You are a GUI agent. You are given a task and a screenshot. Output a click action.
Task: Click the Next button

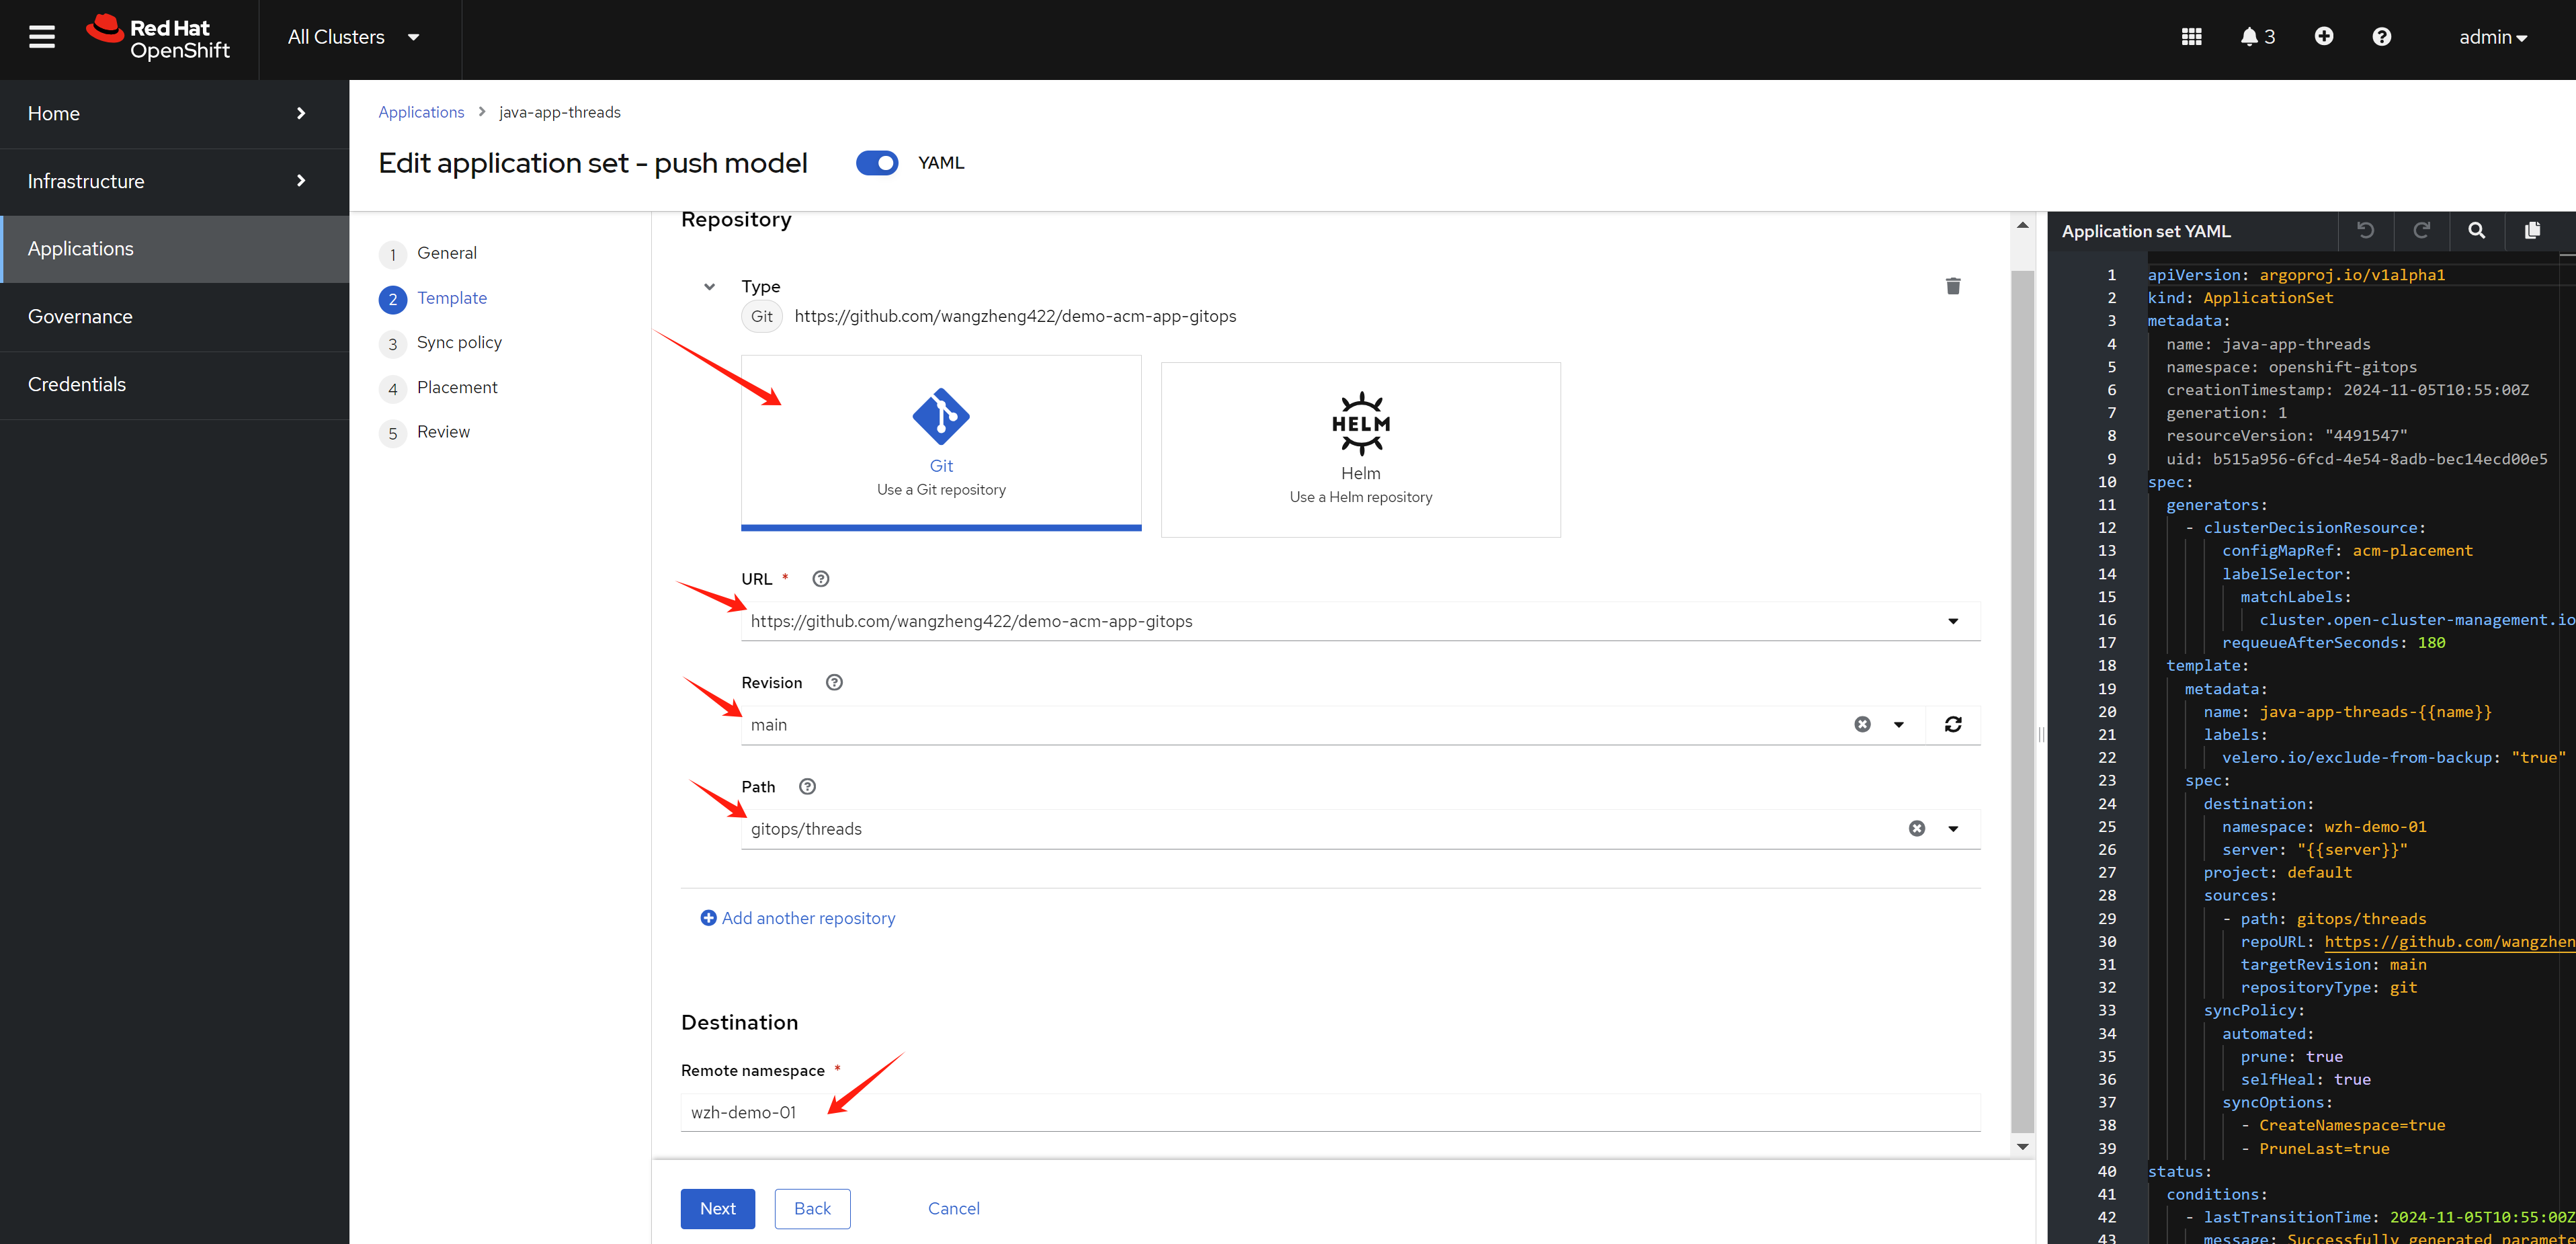coord(717,1208)
